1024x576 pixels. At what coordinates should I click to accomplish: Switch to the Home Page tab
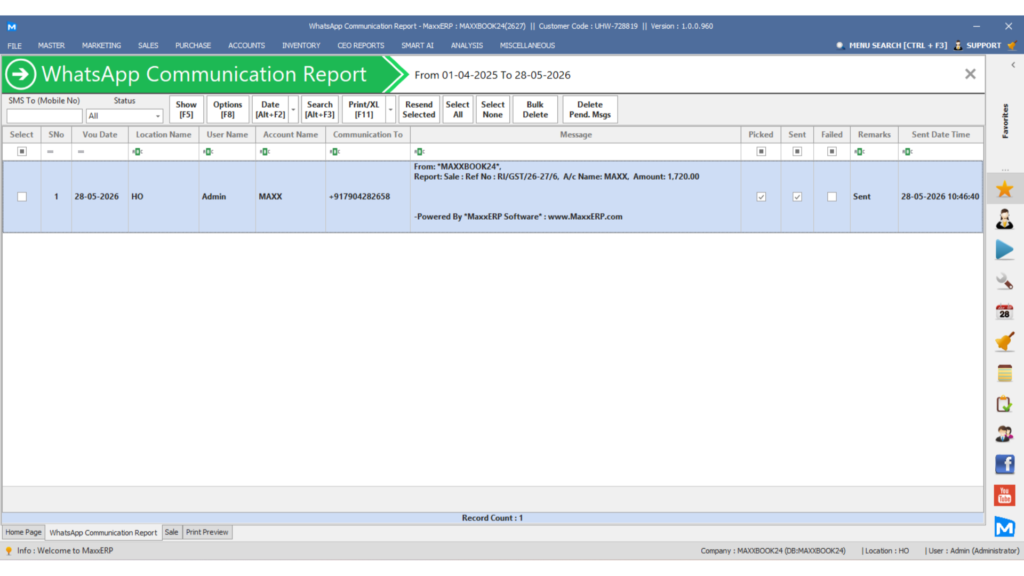(x=24, y=532)
